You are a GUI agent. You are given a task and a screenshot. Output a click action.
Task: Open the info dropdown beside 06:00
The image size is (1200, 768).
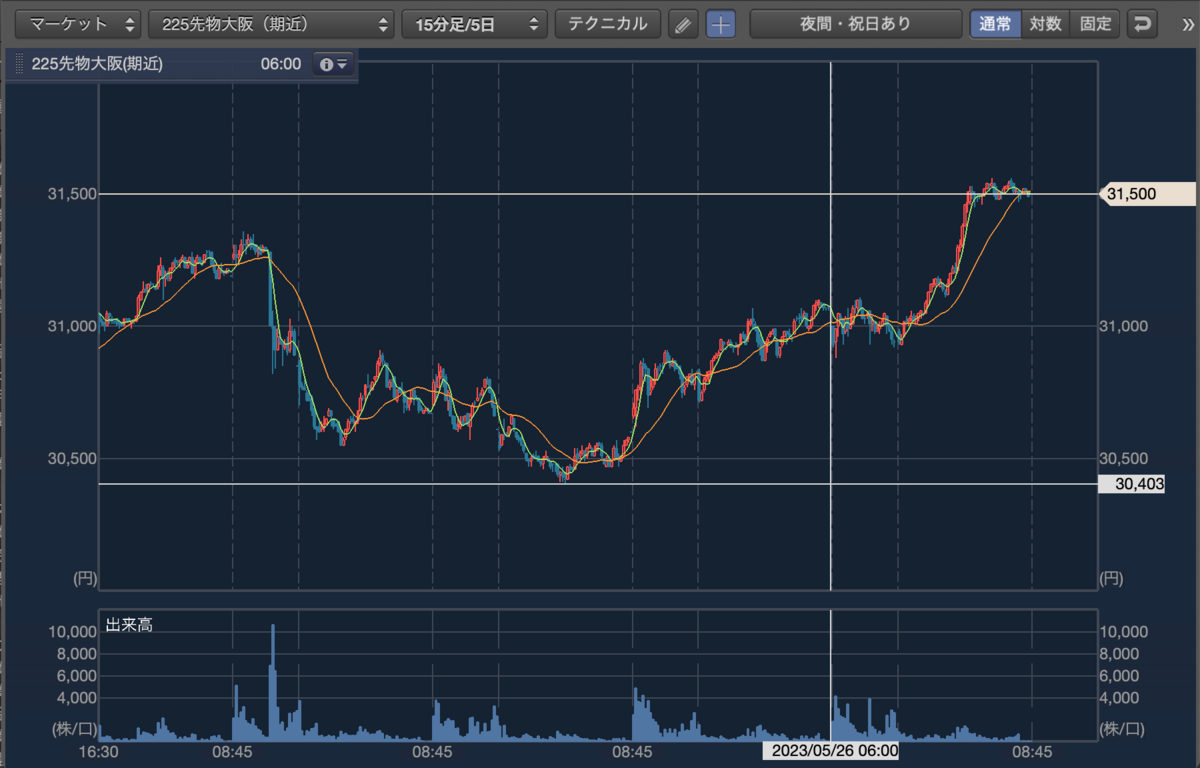(x=332, y=64)
